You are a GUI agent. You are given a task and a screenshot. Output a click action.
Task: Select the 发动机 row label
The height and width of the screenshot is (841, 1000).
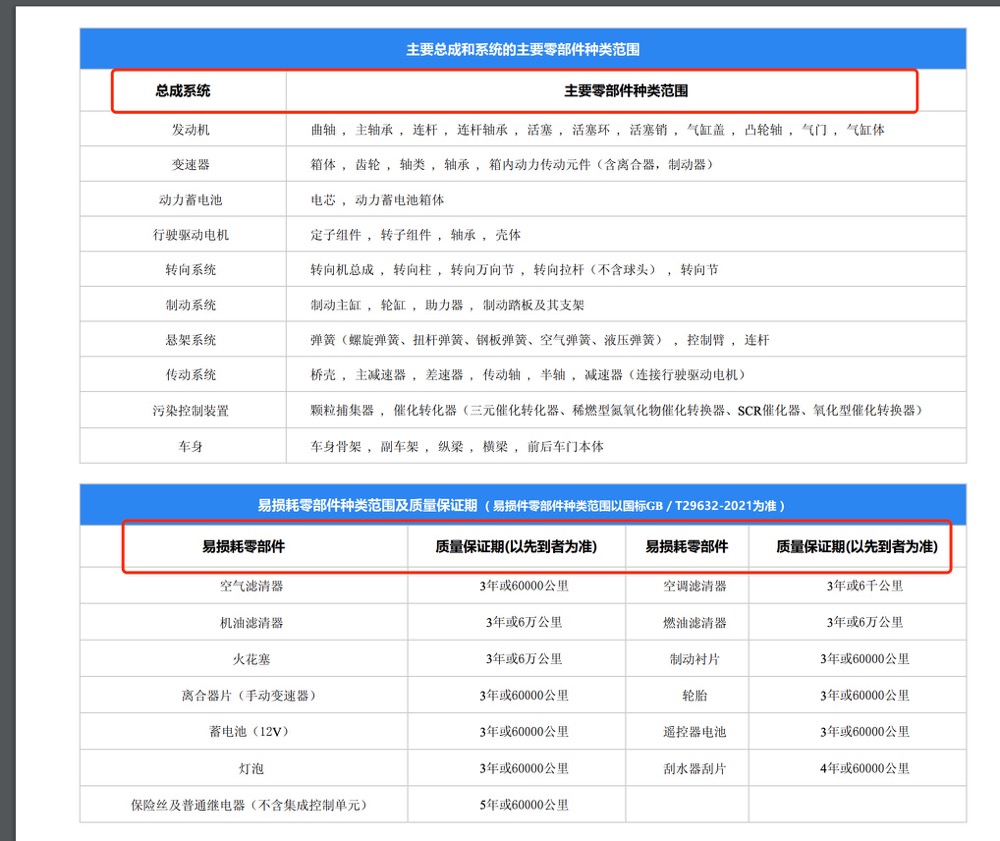[x=191, y=130]
